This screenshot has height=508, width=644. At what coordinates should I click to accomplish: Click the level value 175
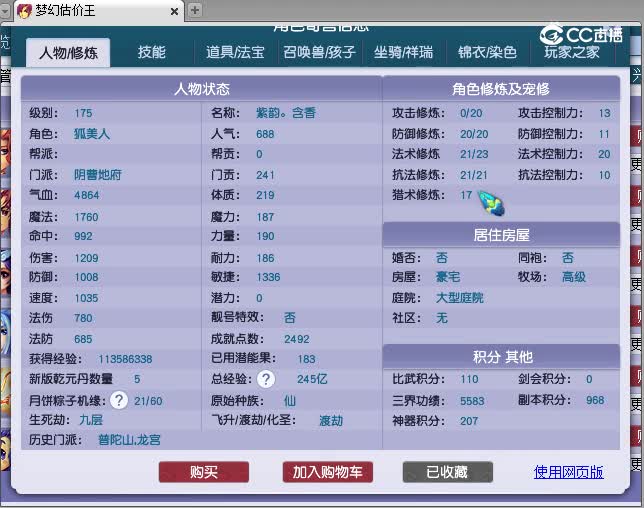(x=83, y=113)
